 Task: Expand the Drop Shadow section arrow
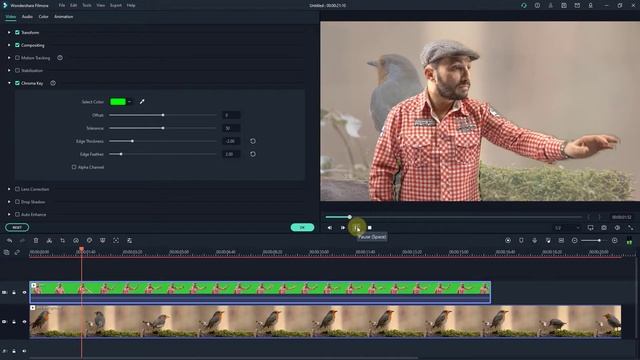[9, 202]
